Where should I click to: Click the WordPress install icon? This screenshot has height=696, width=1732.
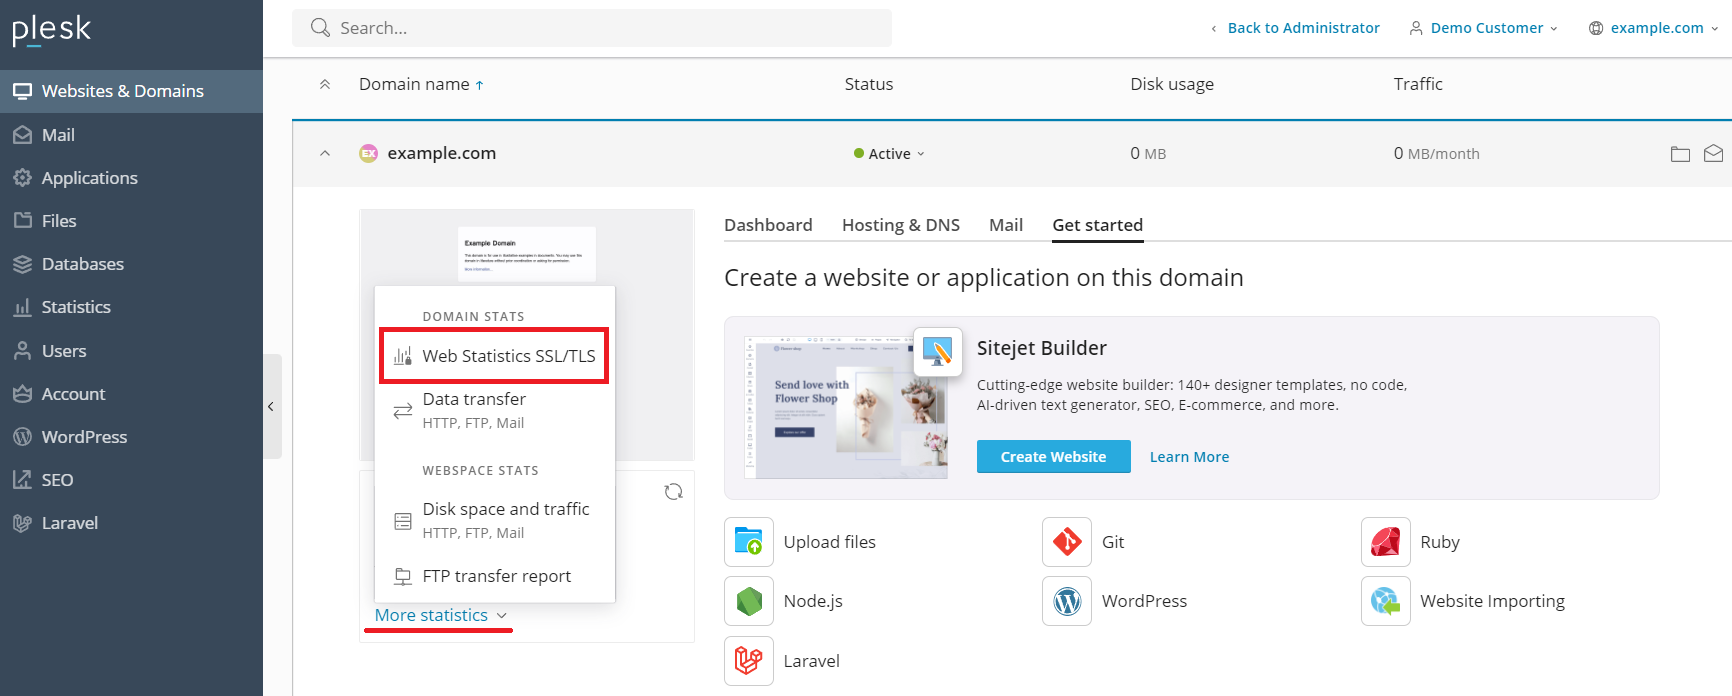pyautogui.click(x=1066, y=601)
